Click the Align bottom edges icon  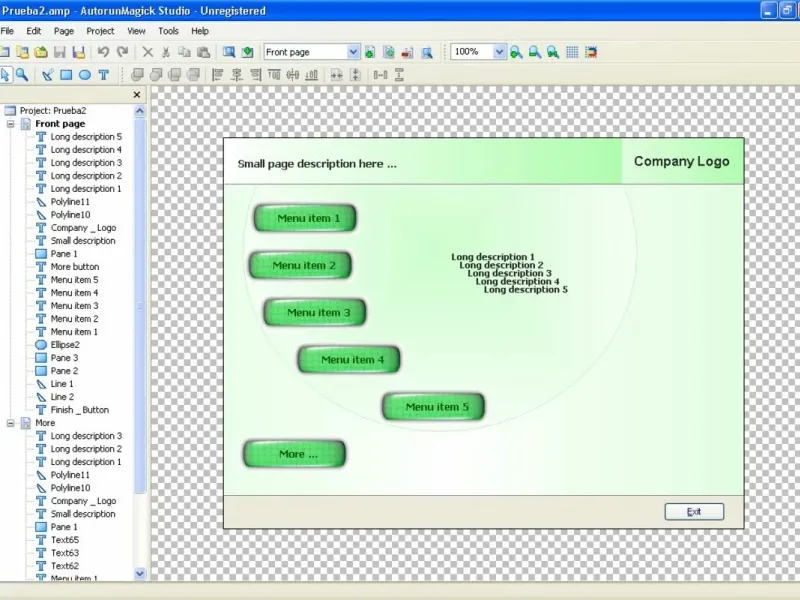[311, 75]
